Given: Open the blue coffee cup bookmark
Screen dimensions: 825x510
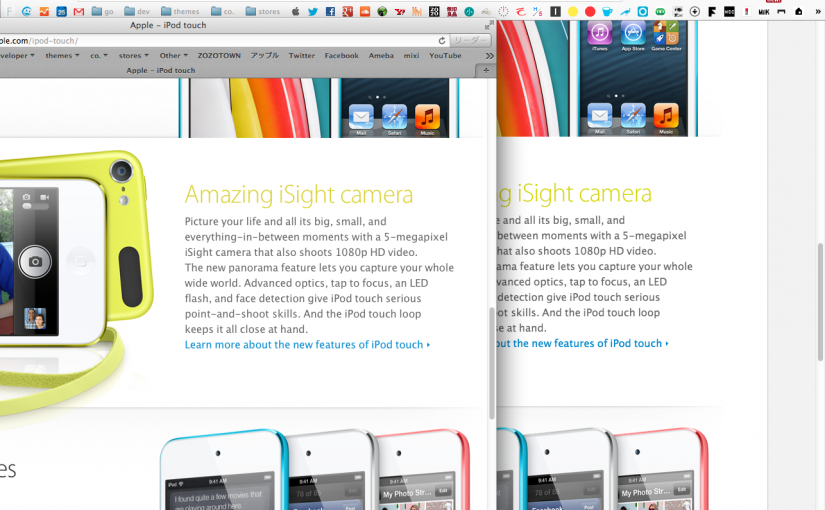Looking at the screenshot, I should [x=607, y=11].
